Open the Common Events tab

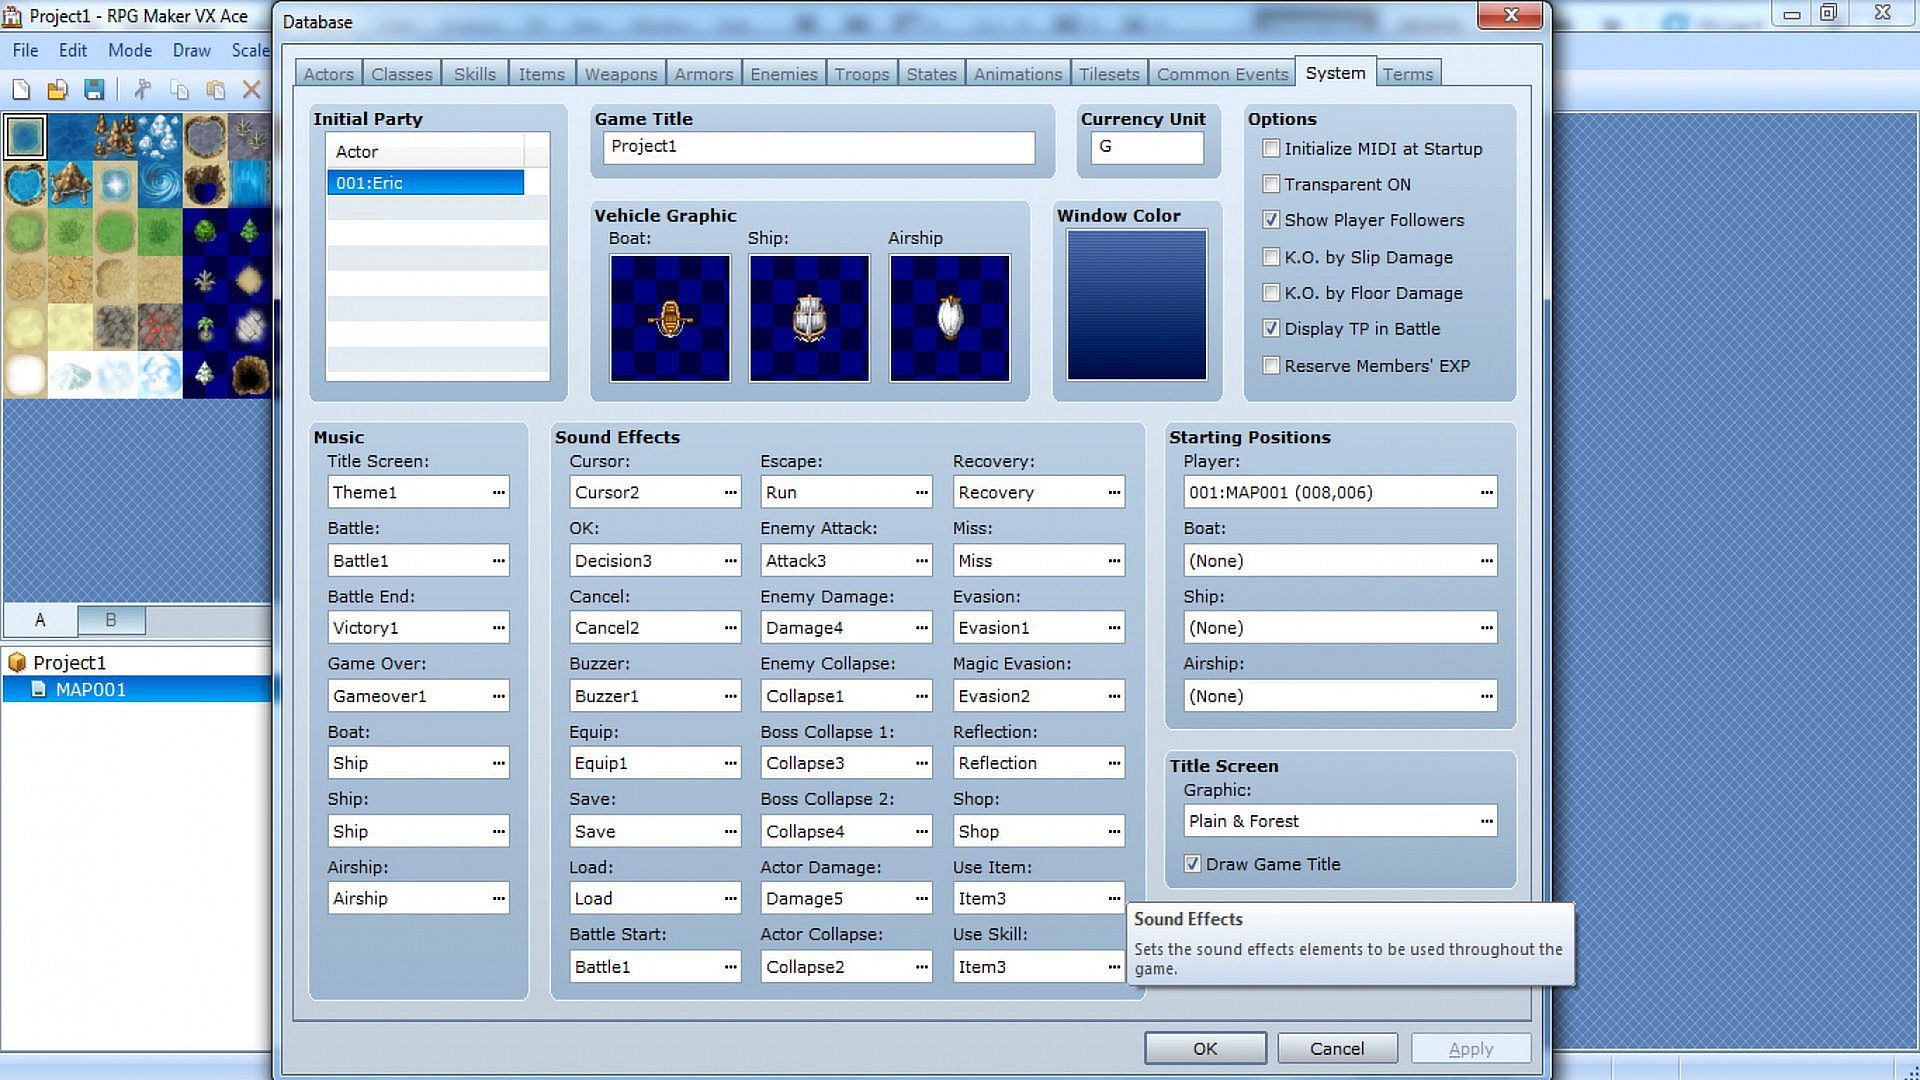tap(1222, 74)
